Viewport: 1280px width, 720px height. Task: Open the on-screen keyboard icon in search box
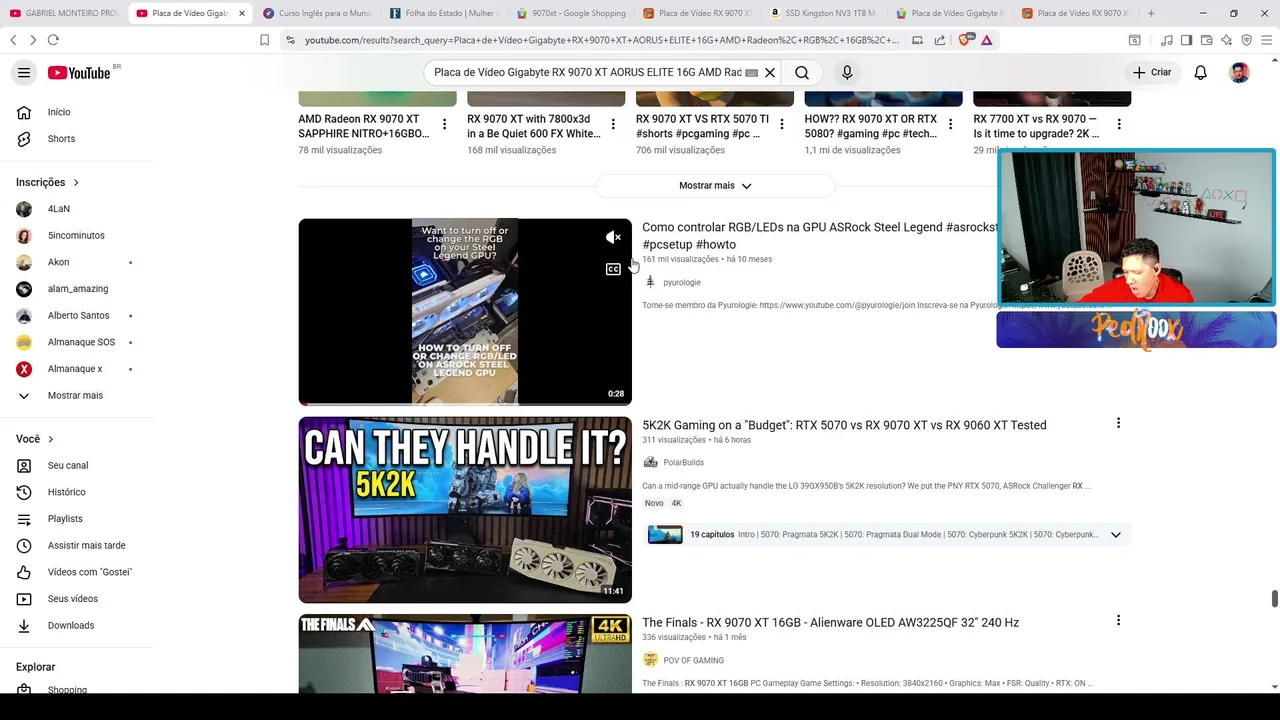tap(752, 73)
